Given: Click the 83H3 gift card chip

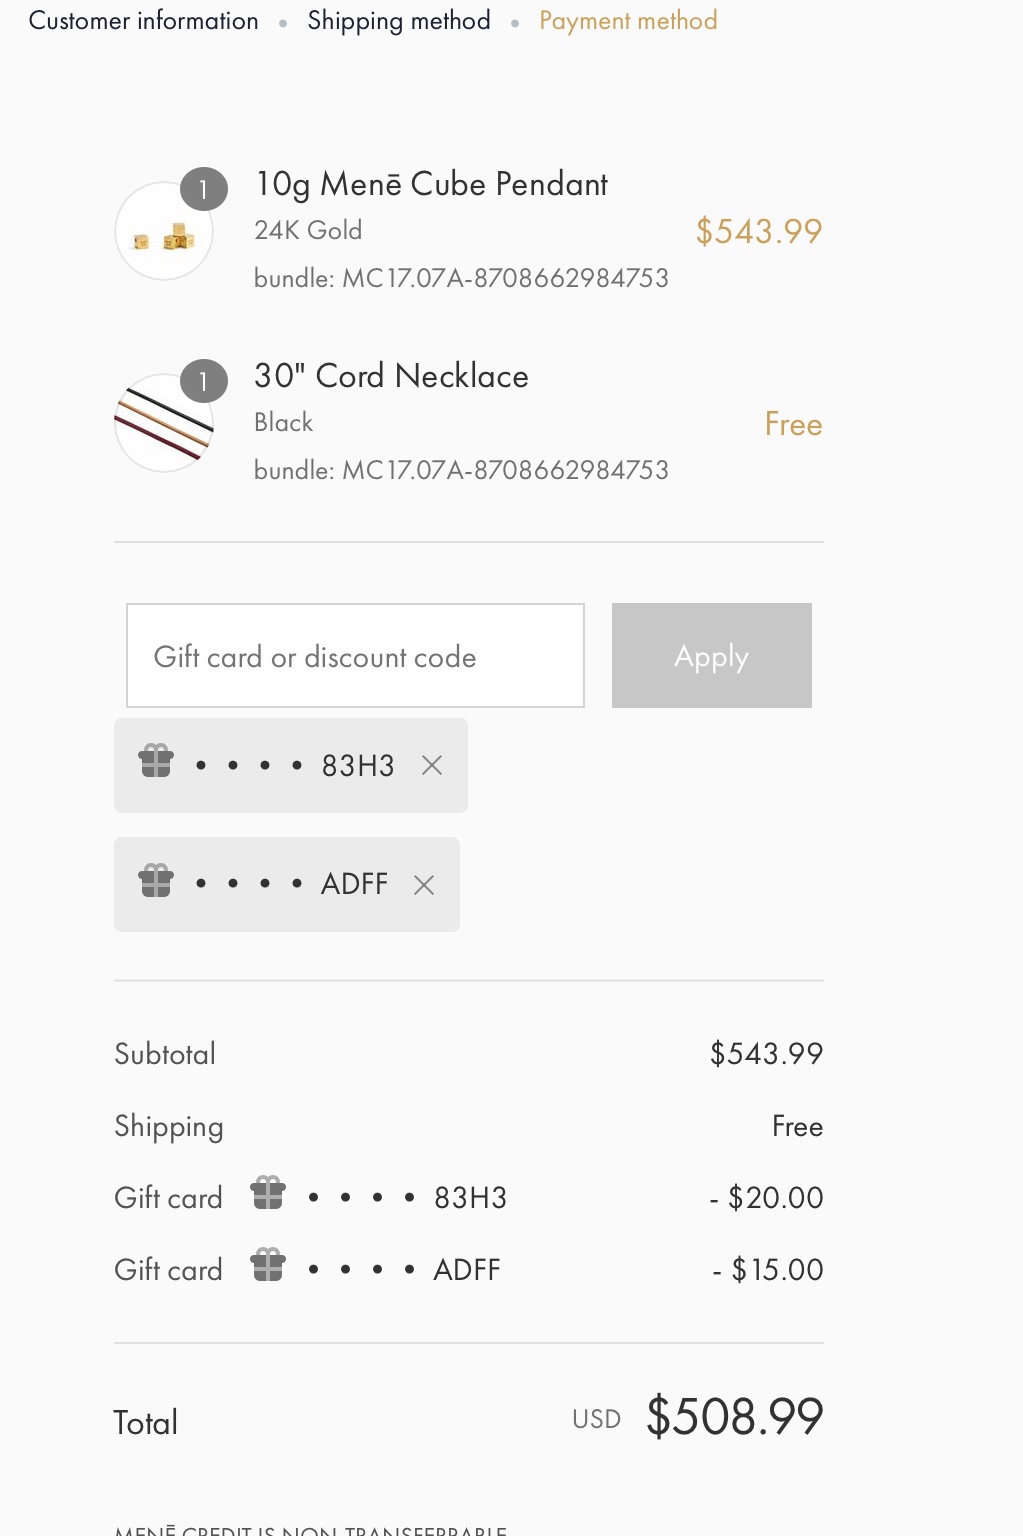Looking at the screenshot, I should click(291, 766).
